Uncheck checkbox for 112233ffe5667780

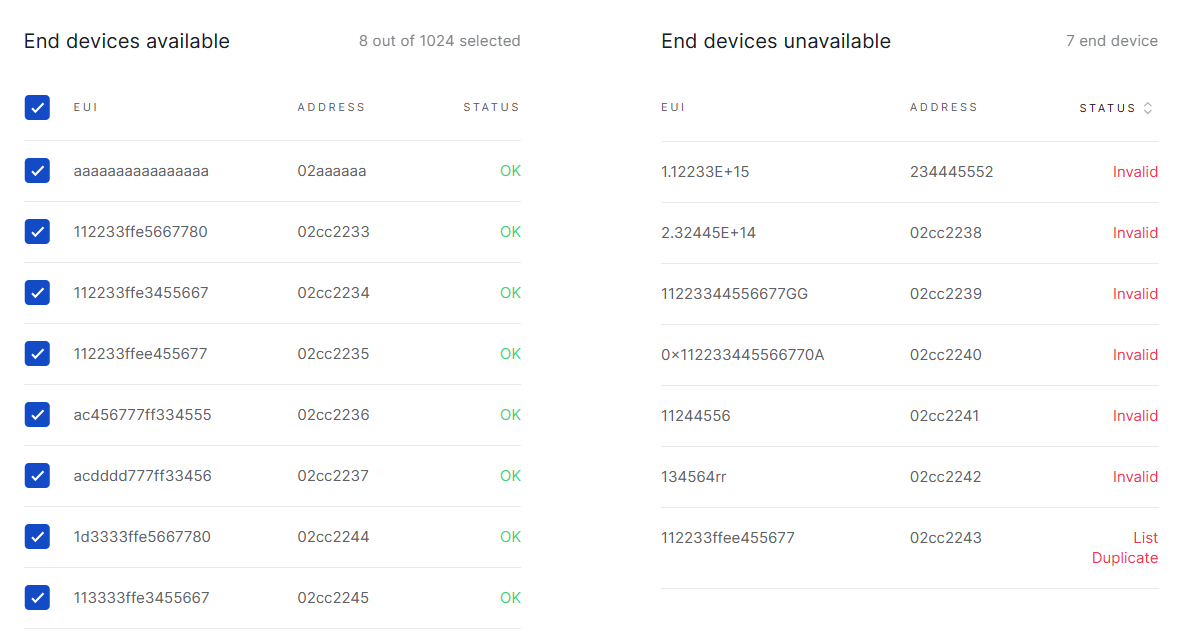(37, 231)
